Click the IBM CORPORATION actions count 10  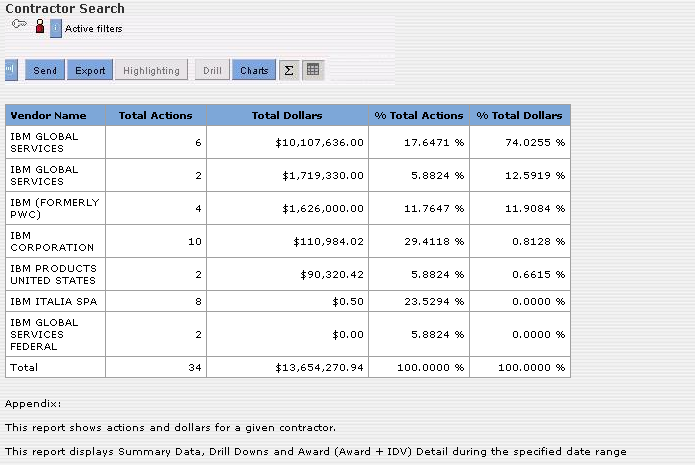click(x=156, y=241)
